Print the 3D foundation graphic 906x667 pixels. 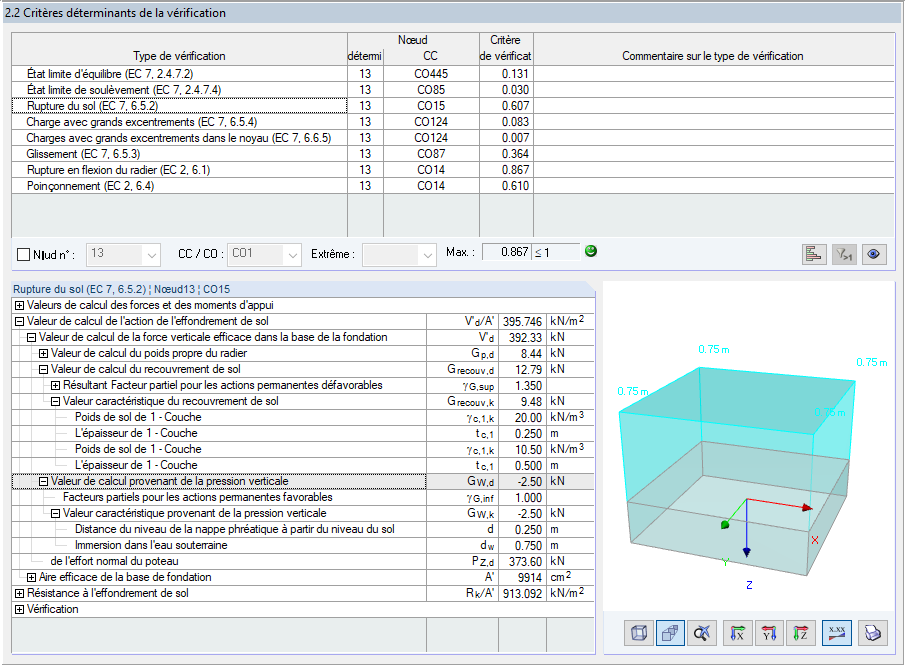[x=872, y=633]
